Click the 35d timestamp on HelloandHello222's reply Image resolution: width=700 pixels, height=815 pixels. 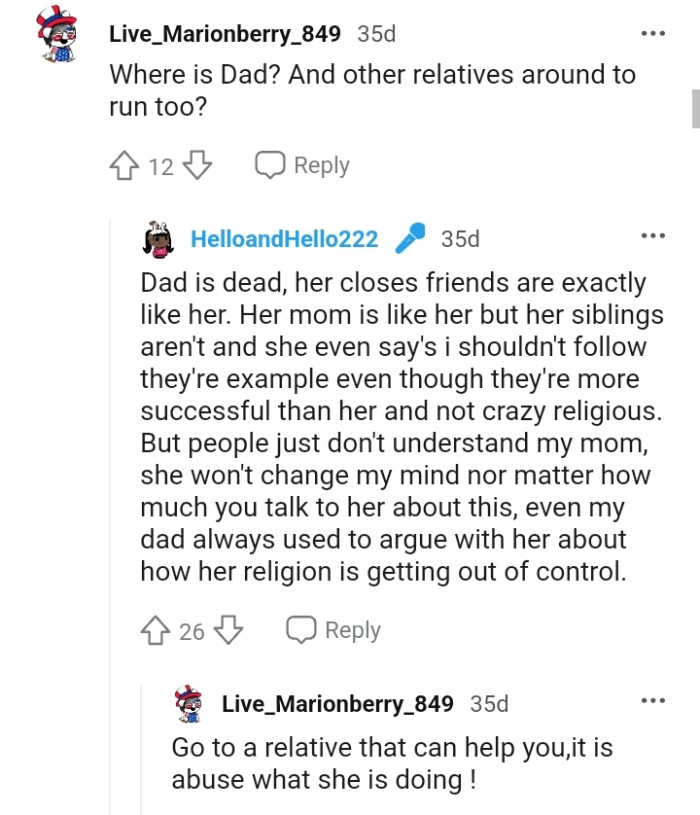(463, 238)
